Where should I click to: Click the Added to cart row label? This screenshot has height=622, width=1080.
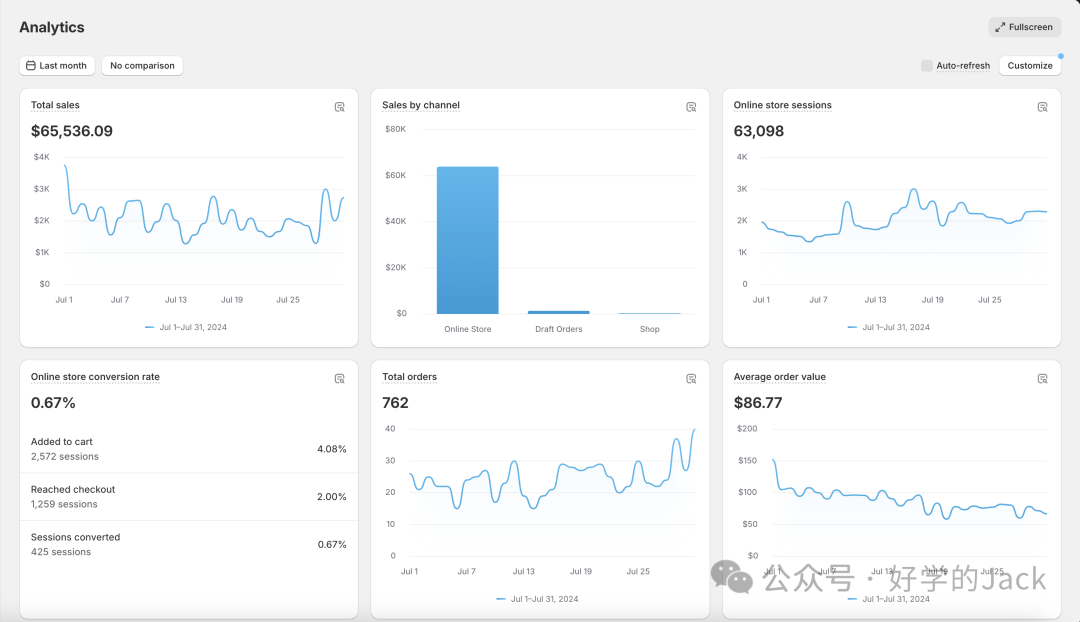[x=61, y=442]
